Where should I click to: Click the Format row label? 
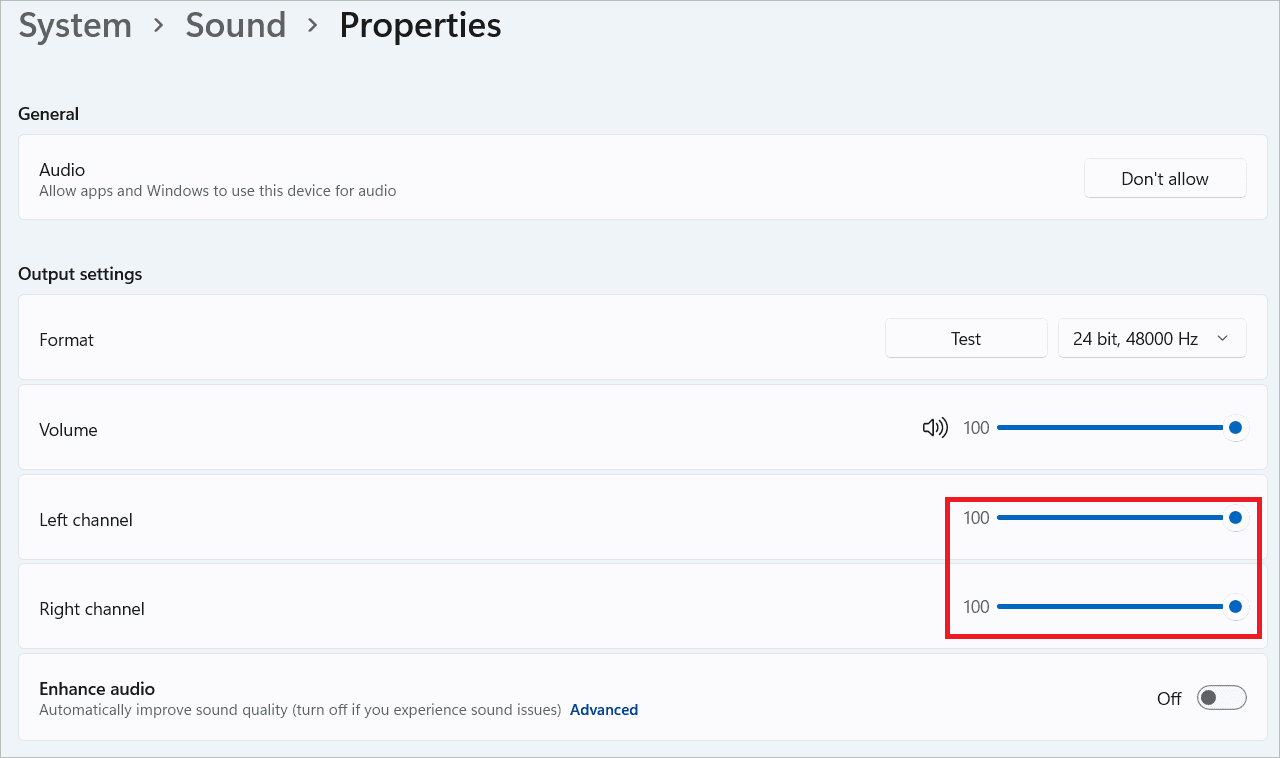click(66, 340)
